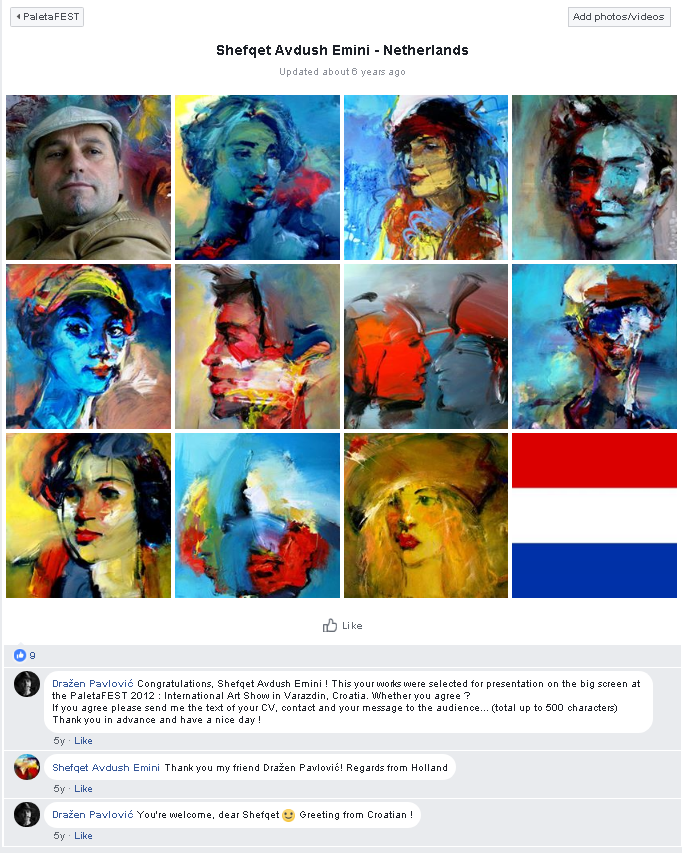The height and width of the screenshot is (853, 682).
Task: Open the blonde woman with red lips painting
Action: click(426, 515)
